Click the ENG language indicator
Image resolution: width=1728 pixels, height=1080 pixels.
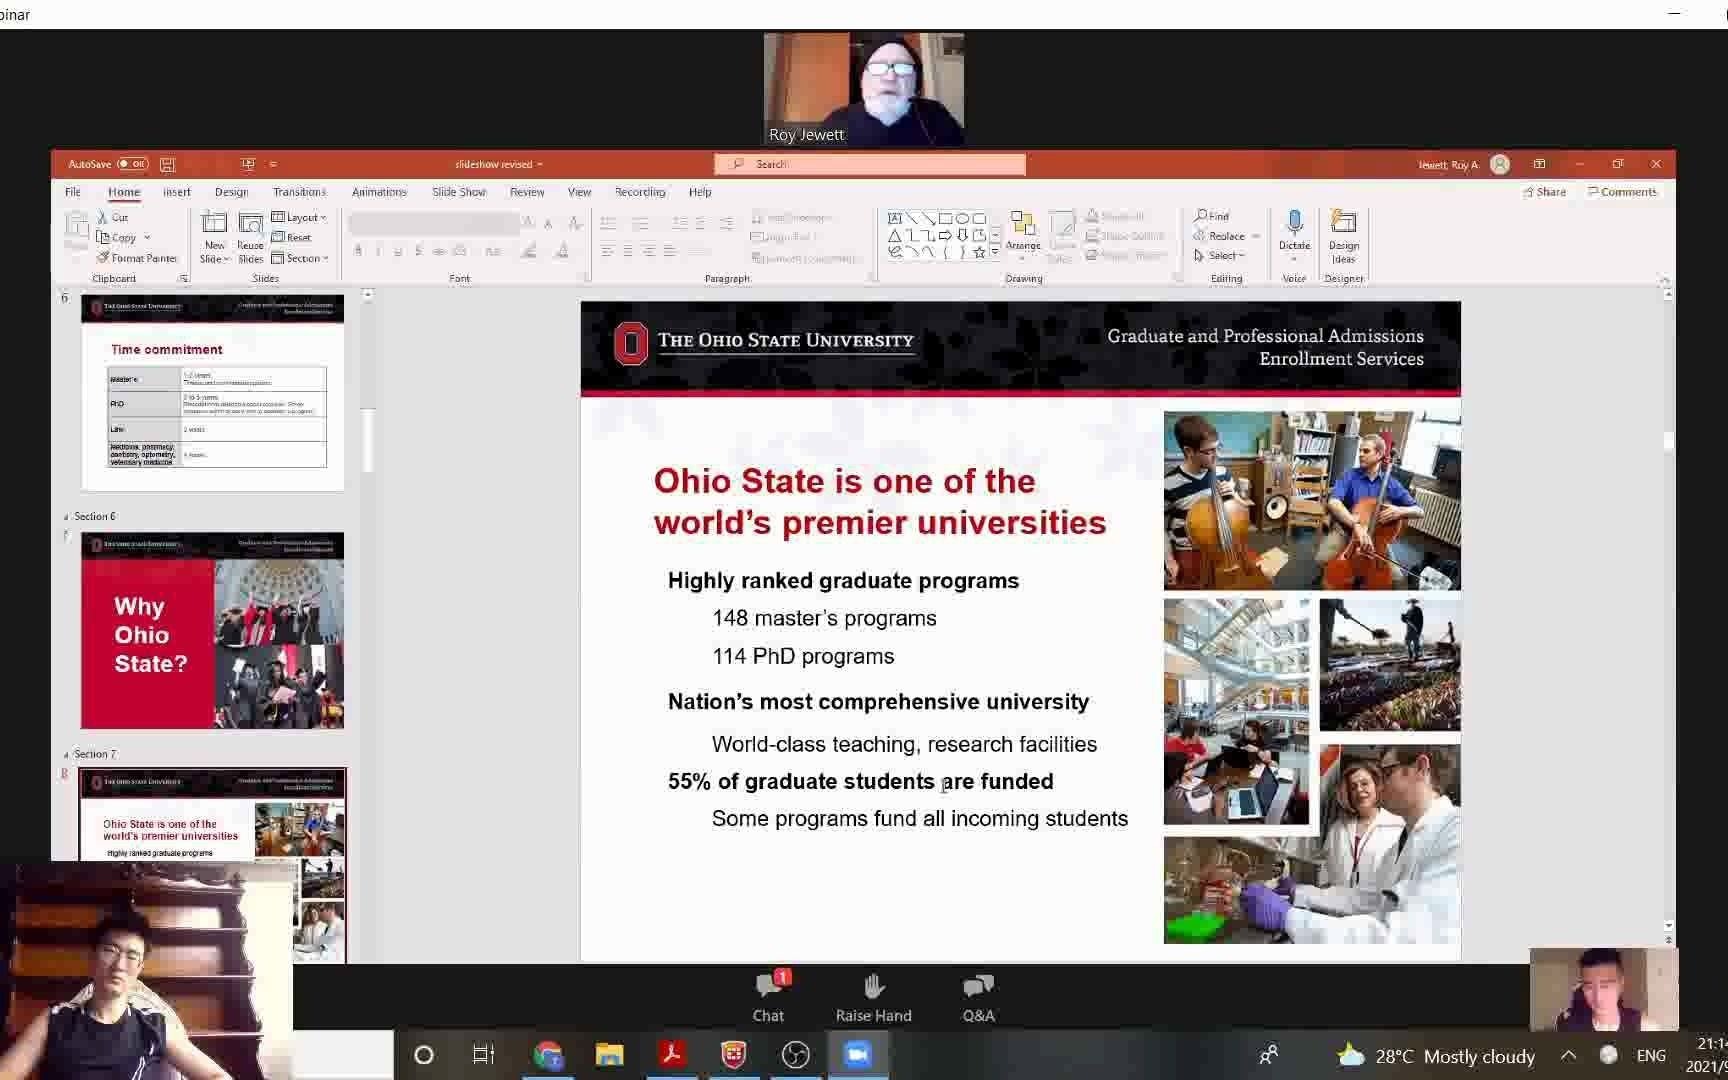(x=1651, y=1055)
